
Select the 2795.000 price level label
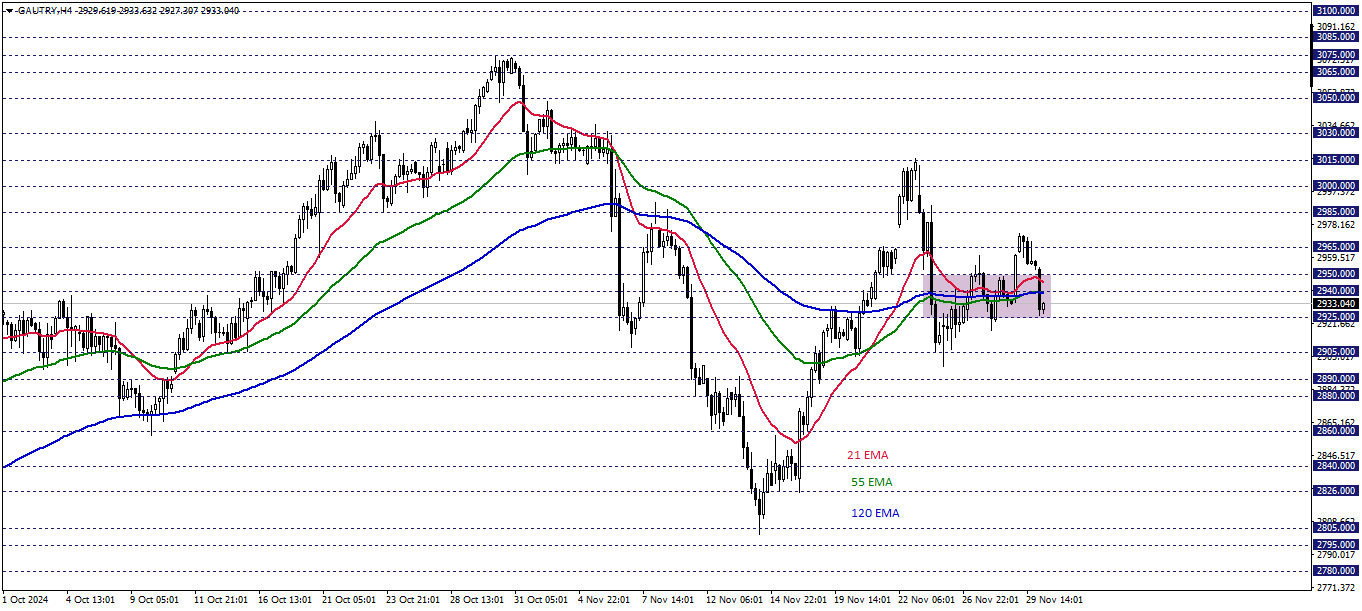[1336, 545]
